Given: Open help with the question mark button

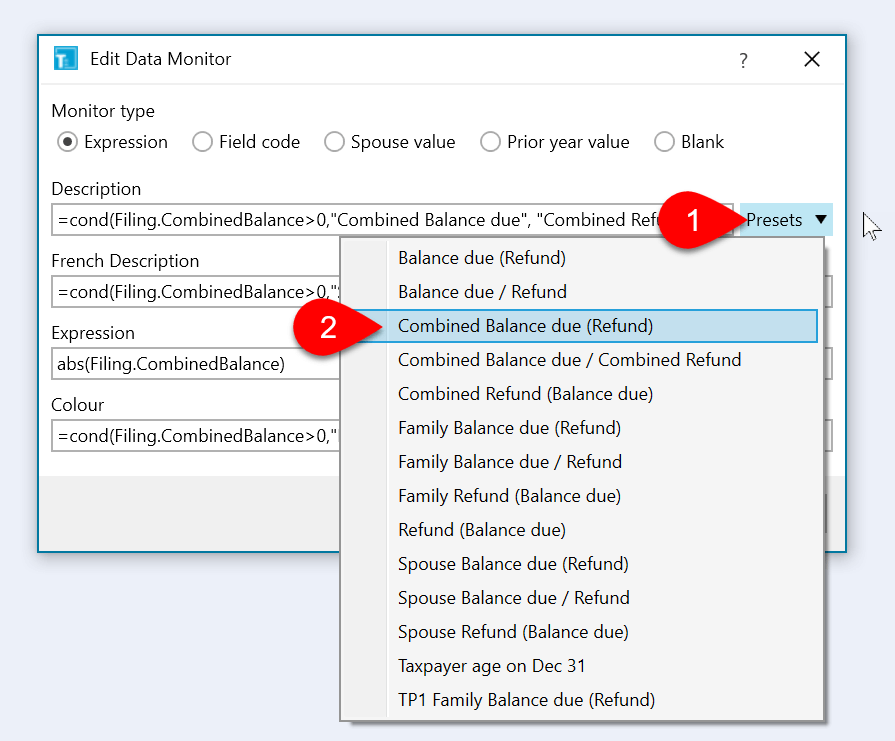Looking at the screenshot, I should point(743,59).
